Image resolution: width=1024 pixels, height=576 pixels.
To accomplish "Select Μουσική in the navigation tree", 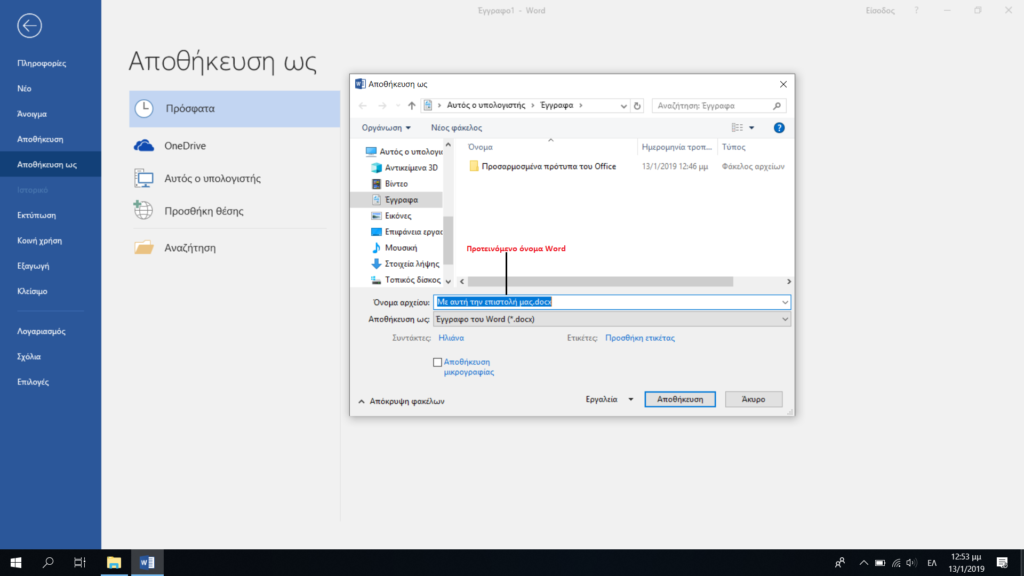I will 395,248.
